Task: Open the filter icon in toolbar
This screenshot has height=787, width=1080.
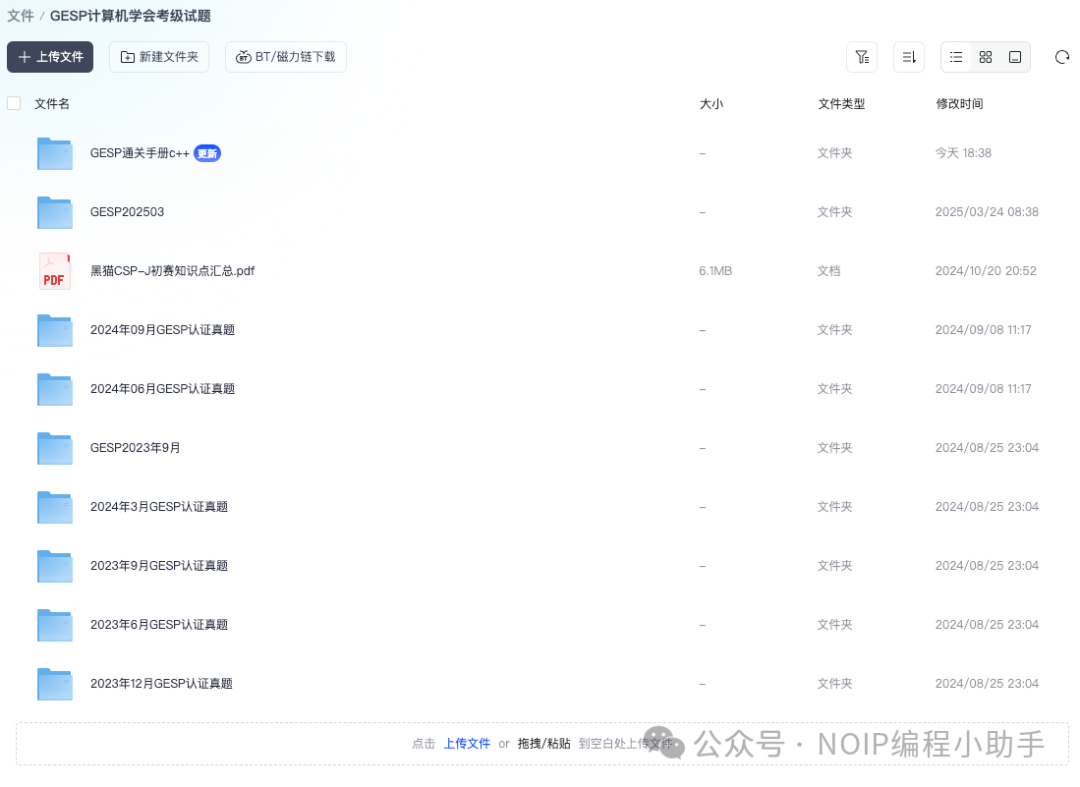Action: coord(862,57)
